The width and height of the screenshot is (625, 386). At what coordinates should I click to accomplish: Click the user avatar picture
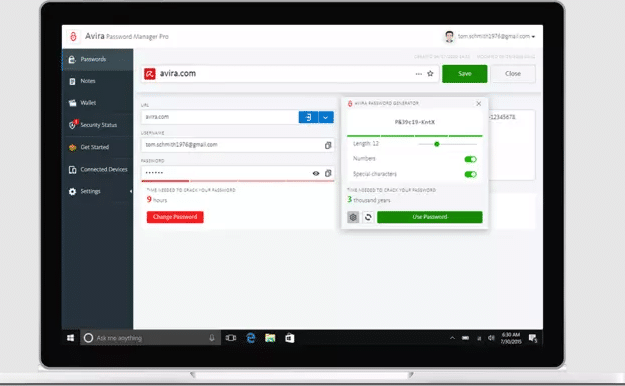(x=449, y=36)
